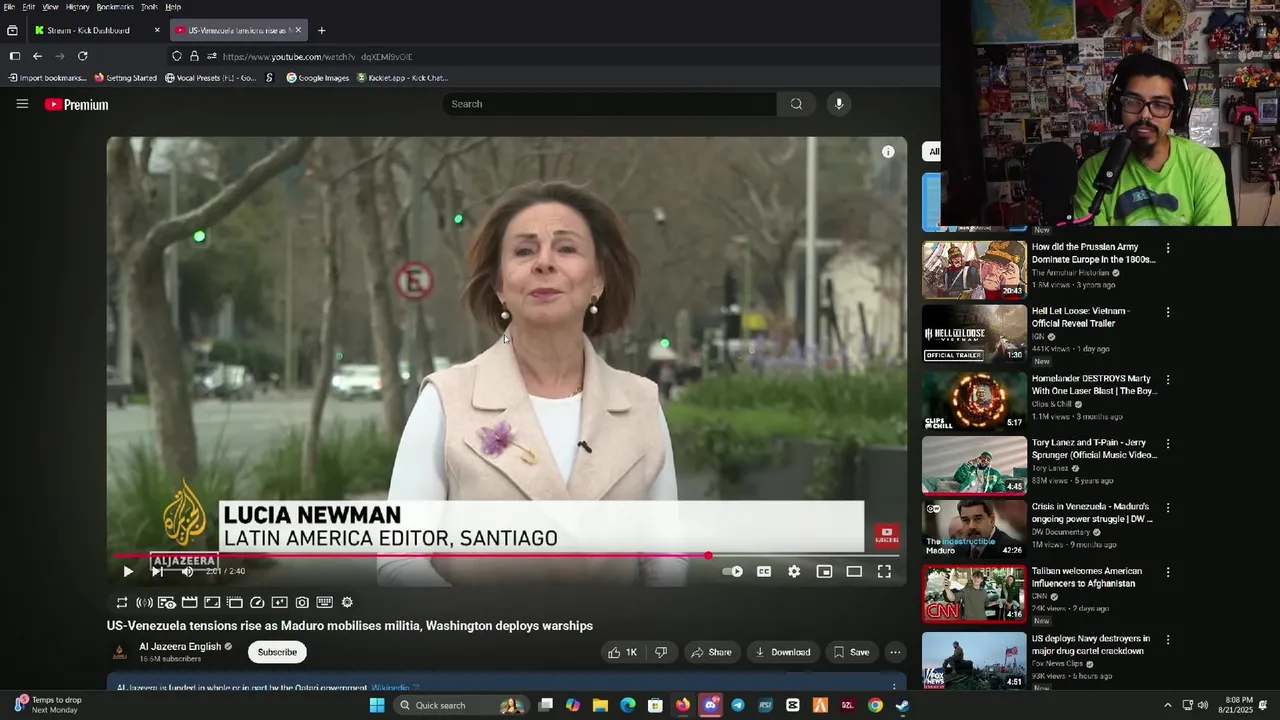1280x720 pixels.
Task: Switch to Stream - Kick Dashboard tab
Action: (x=97, y=30)
